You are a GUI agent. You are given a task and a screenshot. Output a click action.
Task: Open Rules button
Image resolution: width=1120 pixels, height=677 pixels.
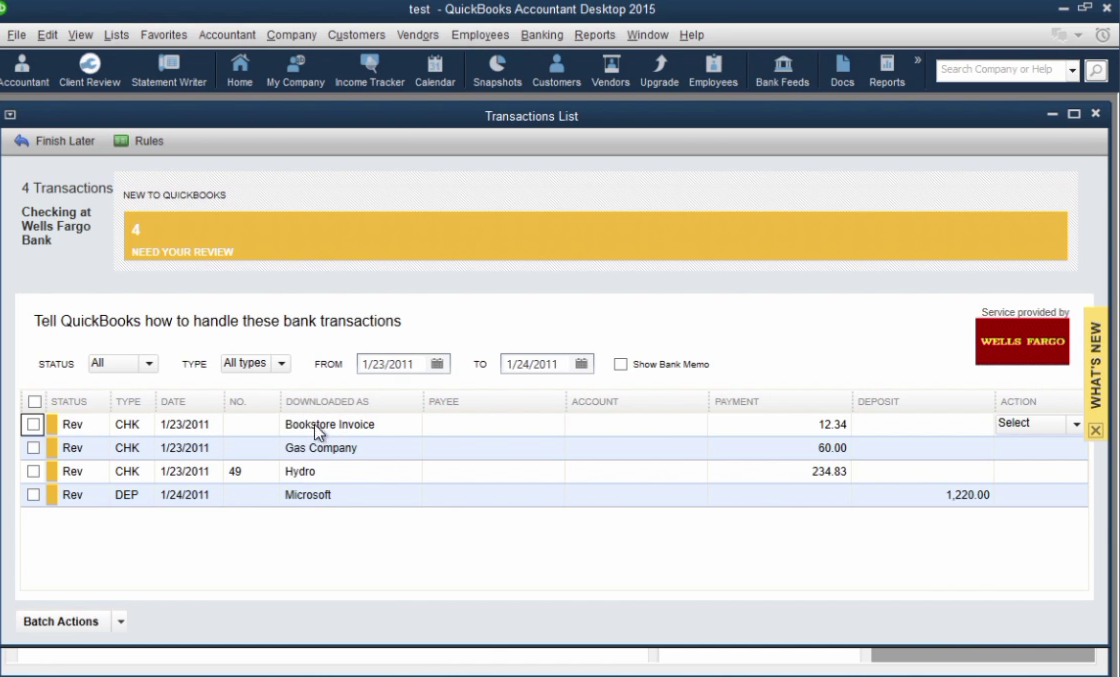[139, 141]
